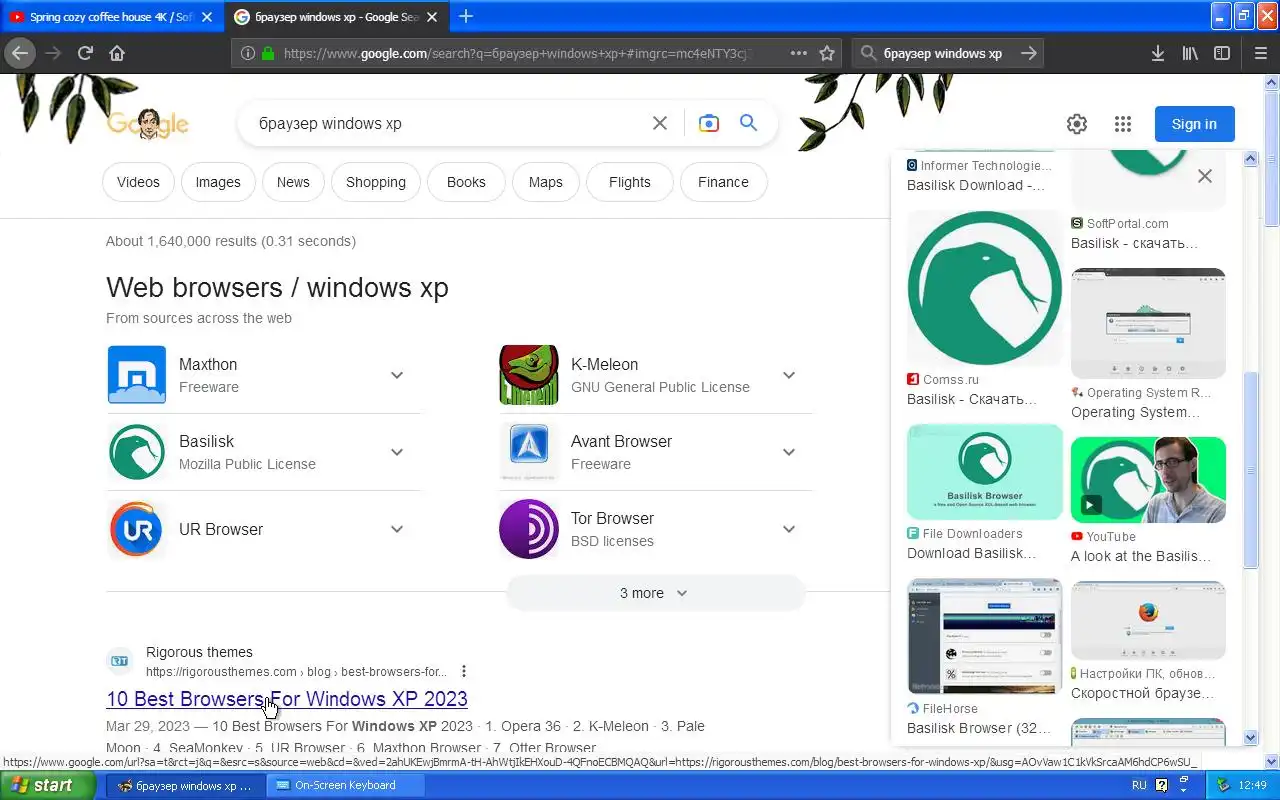Expand the Avant Browser entry chevron

pyautogui.click(x=789, y=452)
